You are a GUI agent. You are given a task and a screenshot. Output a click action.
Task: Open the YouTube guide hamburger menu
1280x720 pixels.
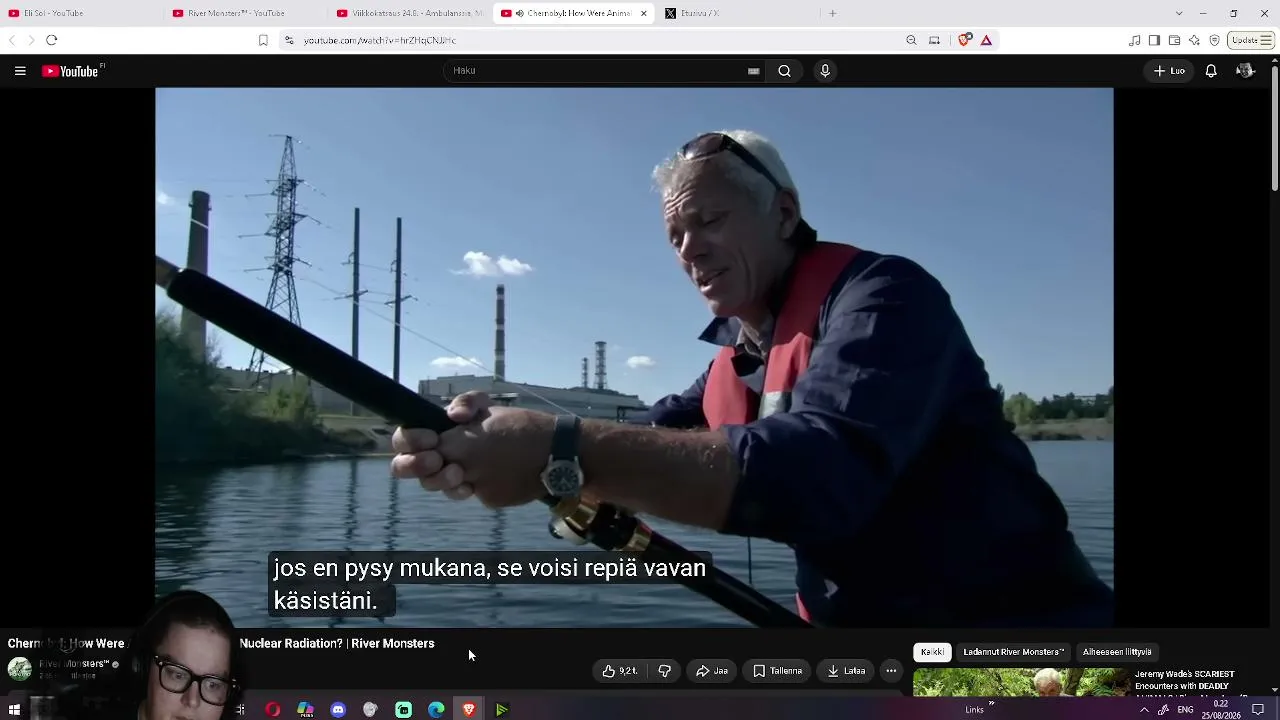[20, 71]
